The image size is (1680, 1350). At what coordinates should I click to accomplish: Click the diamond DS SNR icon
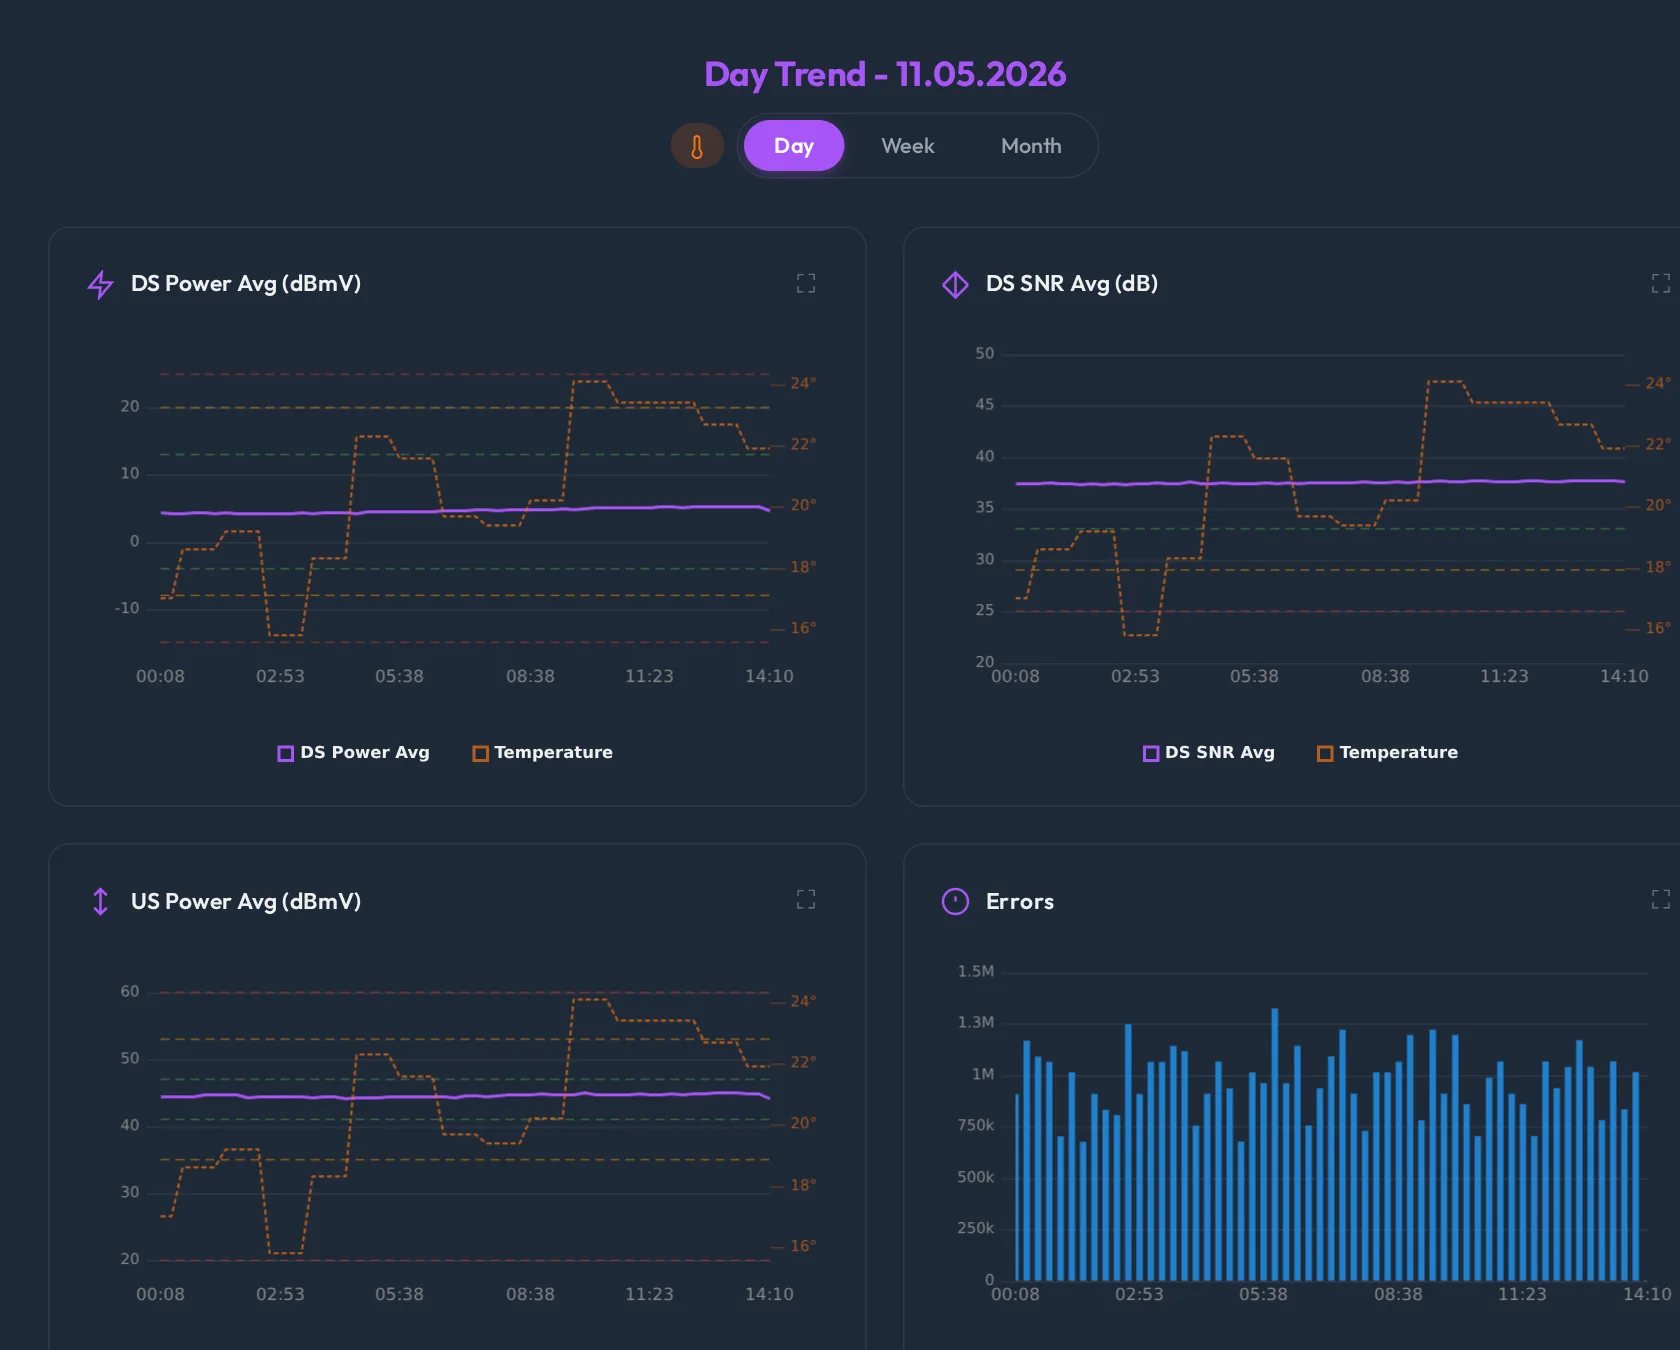955,285
